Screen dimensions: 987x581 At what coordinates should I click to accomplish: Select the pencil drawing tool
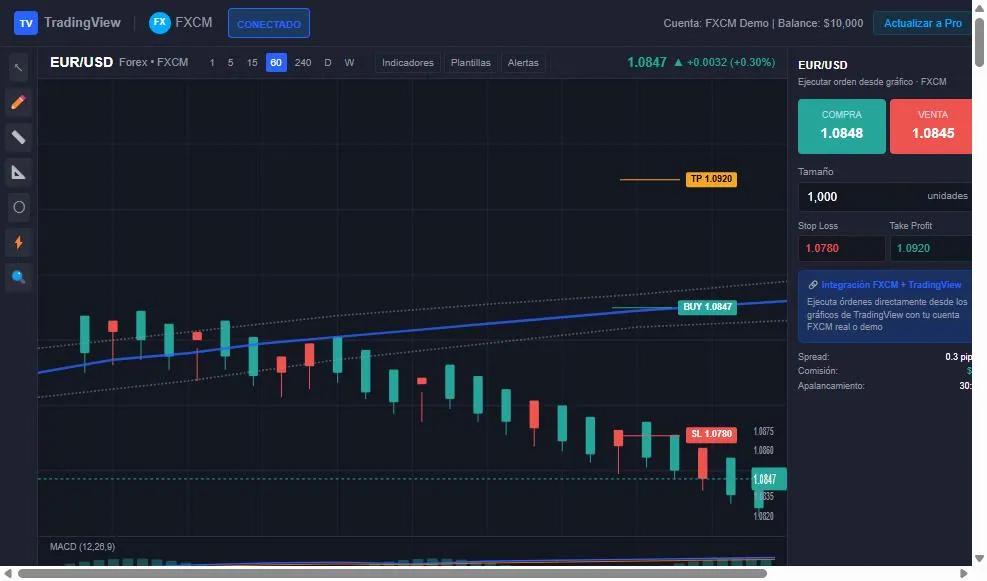tap(18, 102)
